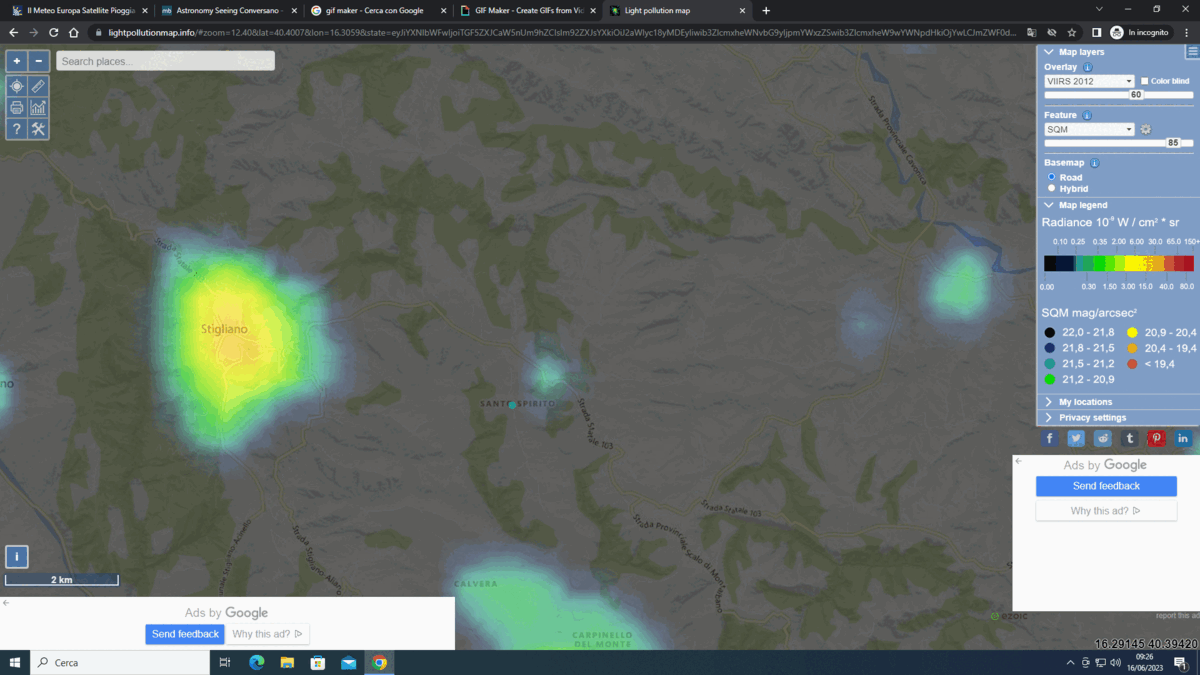Open the wrench-and-hammer tools icon
The height and width of the screenshot is (675, 1200).
coord(38,129)
